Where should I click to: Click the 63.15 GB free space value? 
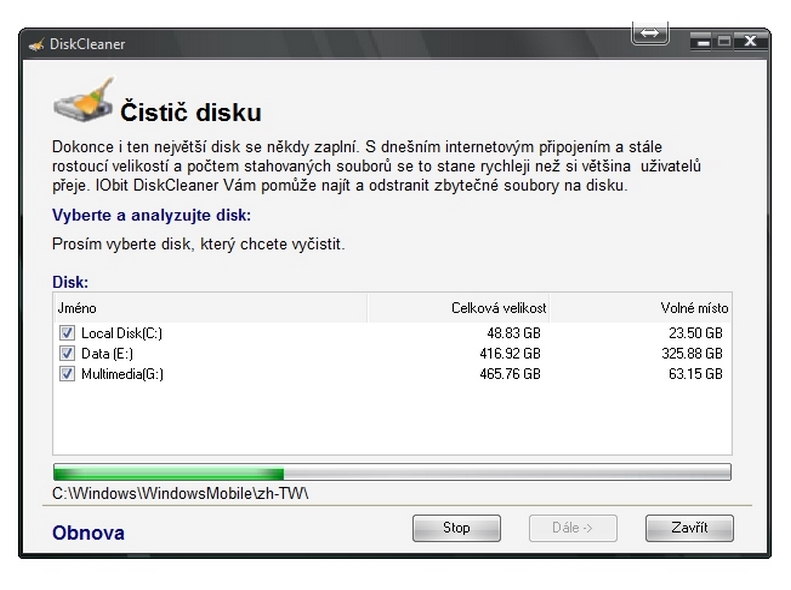pyautogui.click(x=696, y=374)
